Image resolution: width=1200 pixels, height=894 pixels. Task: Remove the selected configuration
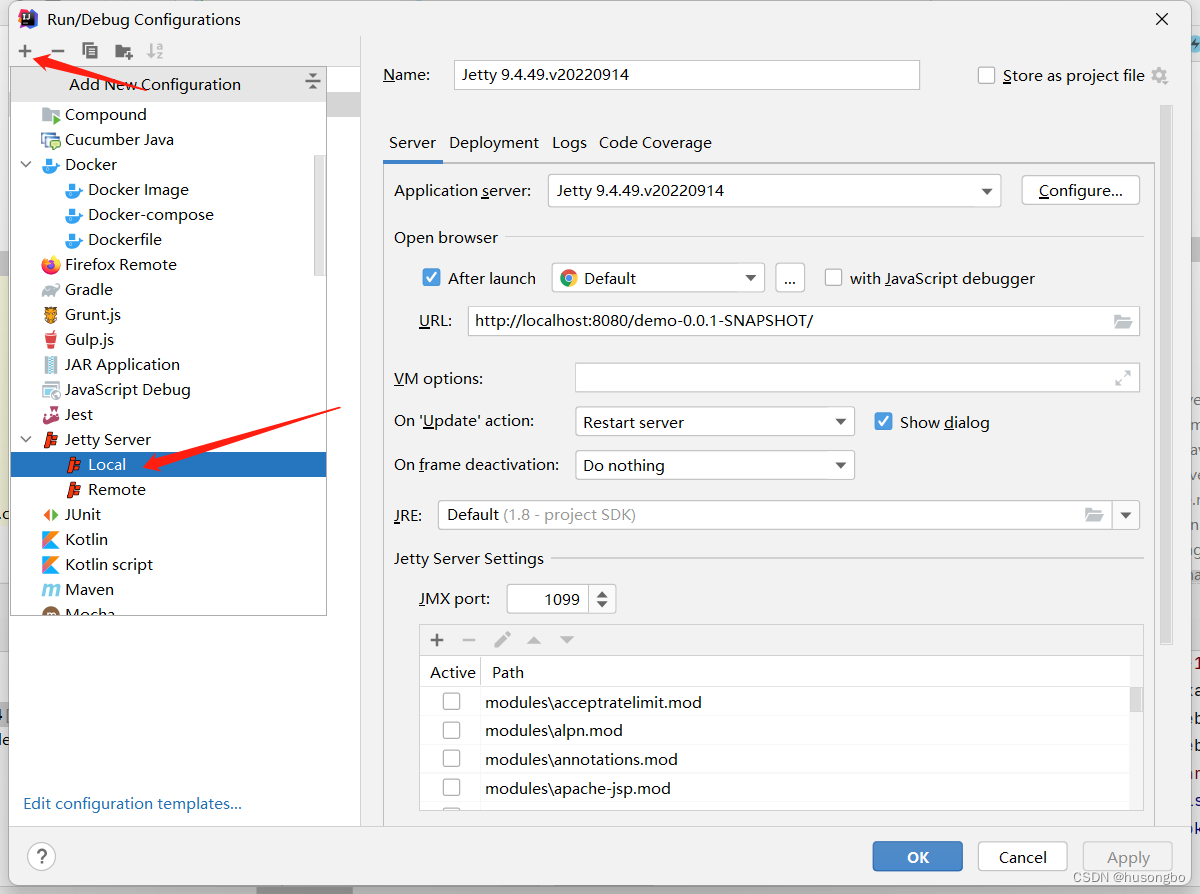tap(56, 50)
